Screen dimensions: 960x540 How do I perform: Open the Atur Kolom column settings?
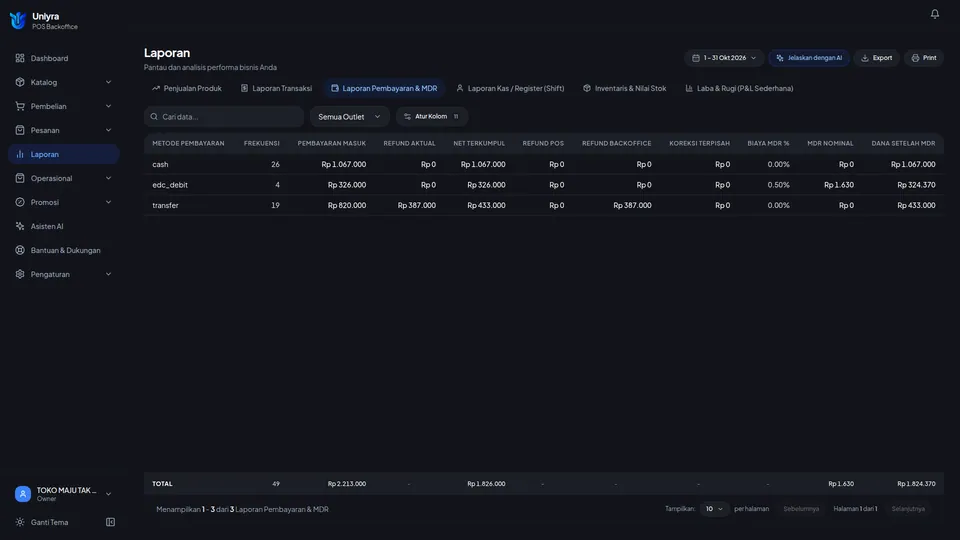point(432,116)
